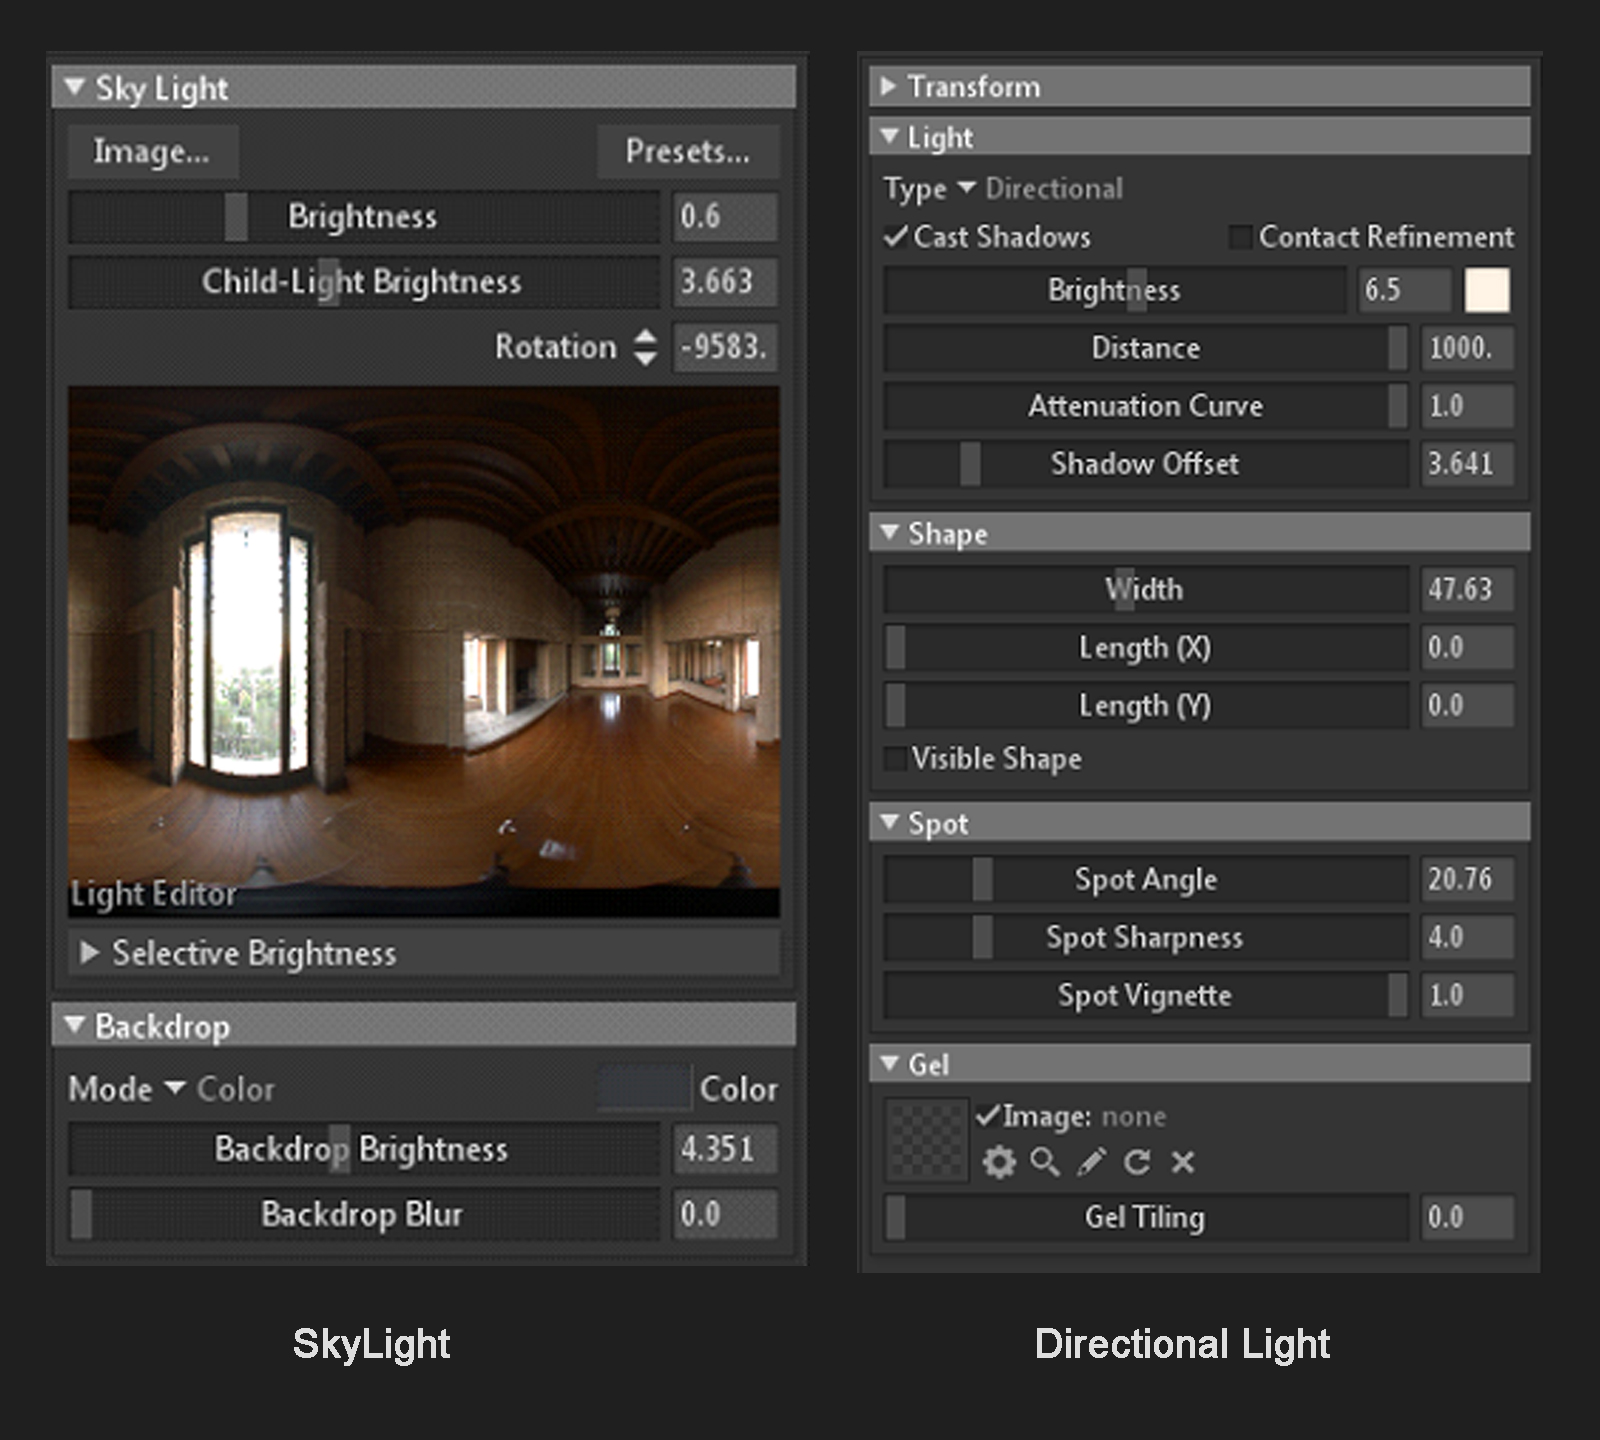Image resolution: width=1600 pixels, height=1440 pixels.
Task: Click the Rotation value field
Action: tap(725, 347)
